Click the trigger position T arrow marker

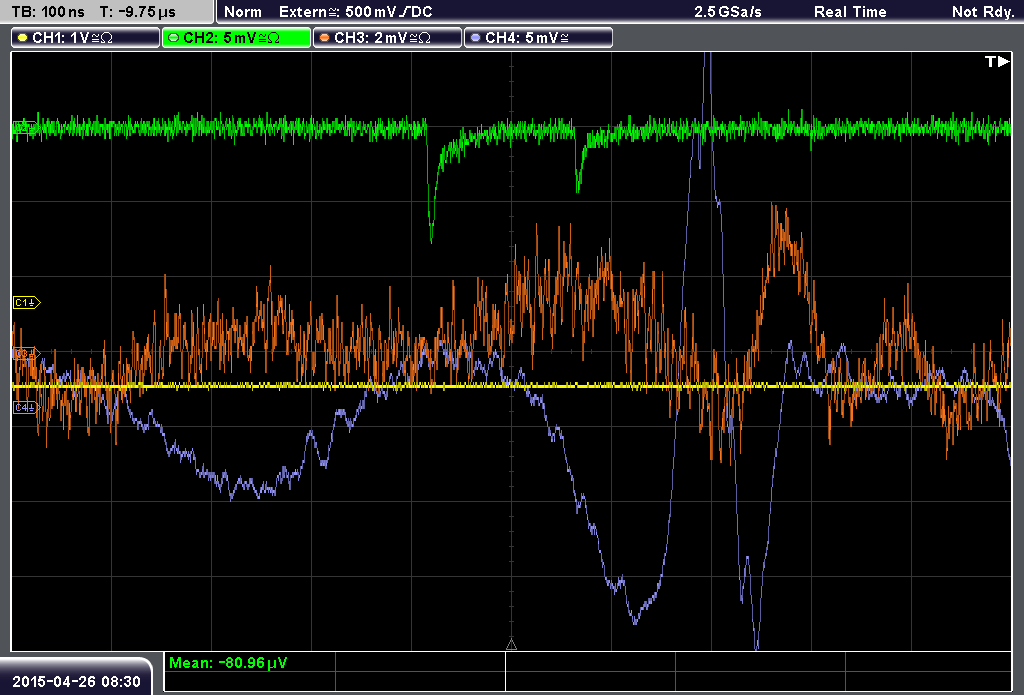point(997,61)
